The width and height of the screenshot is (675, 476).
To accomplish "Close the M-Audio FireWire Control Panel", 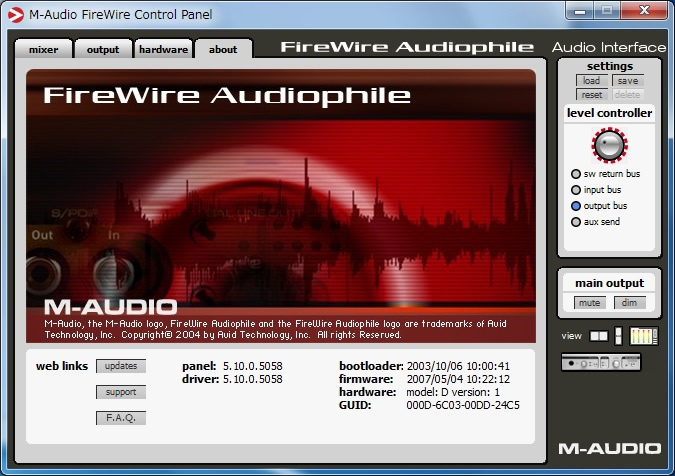I will [x=644, y=11].
